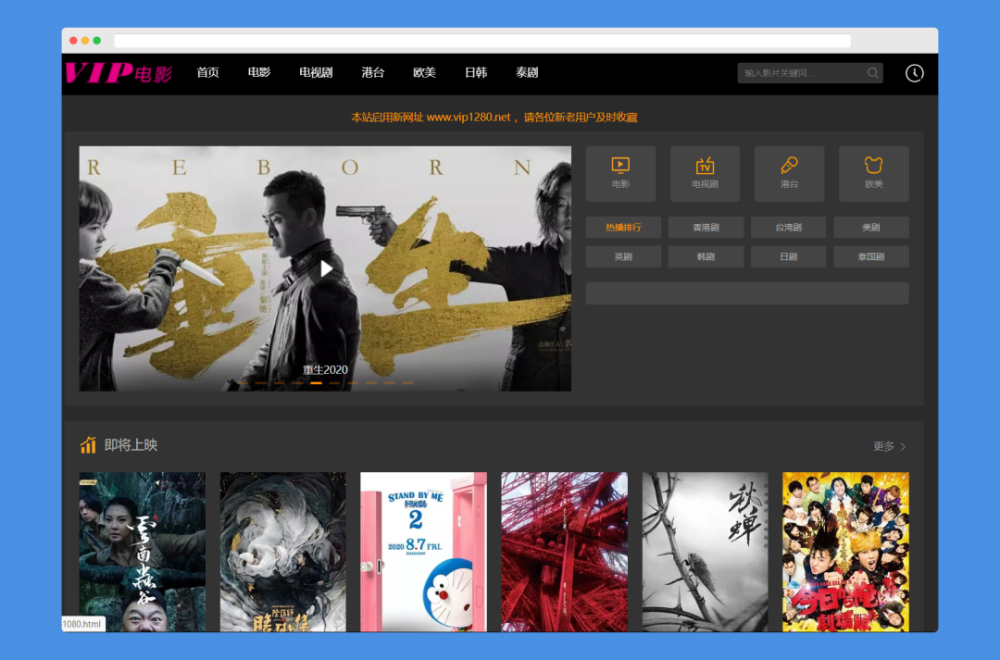Select the last carousel indicator dash
The height and width of the screenshot is (660, 1000).
click(408, 383)
